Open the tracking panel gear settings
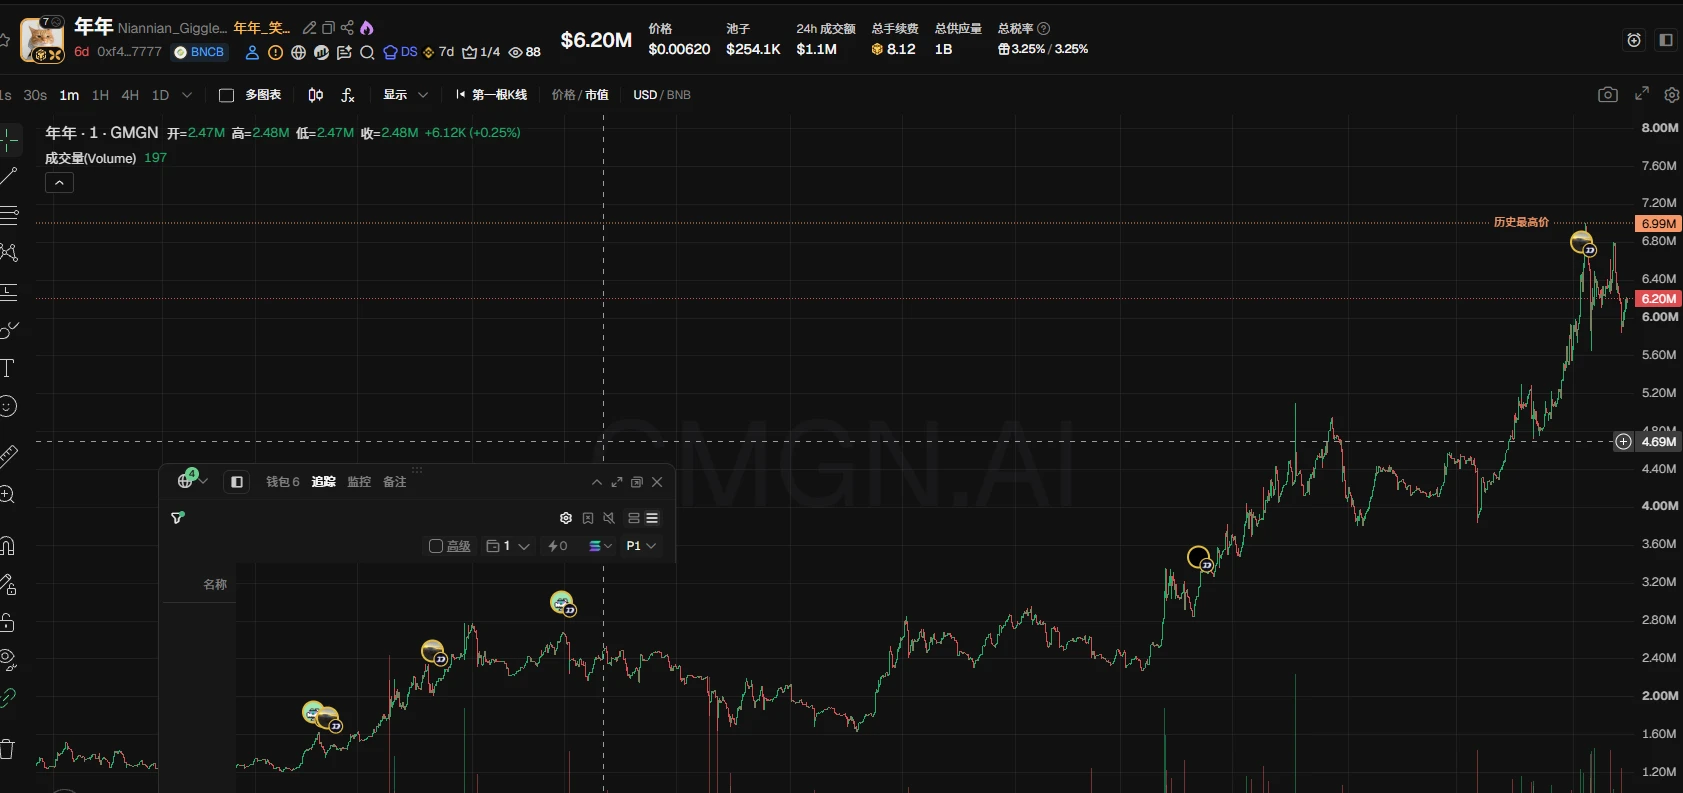This screenshot has height=793, width=1683. pyautogui.click(x=566, y=518)
